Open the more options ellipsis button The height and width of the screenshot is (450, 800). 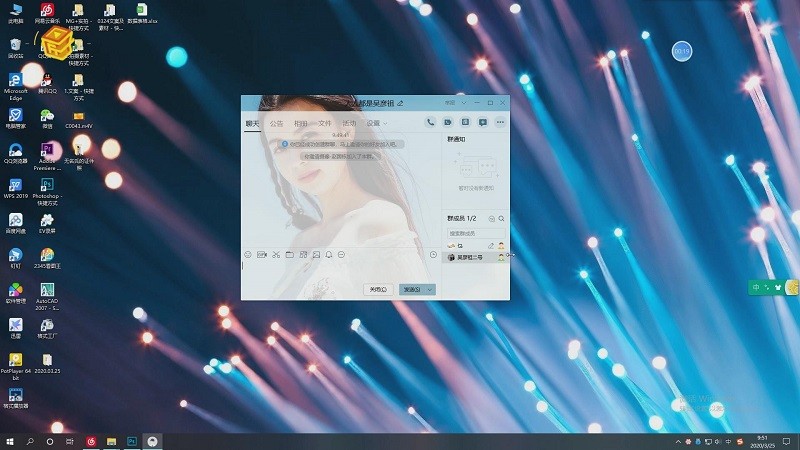coord(500,122)
